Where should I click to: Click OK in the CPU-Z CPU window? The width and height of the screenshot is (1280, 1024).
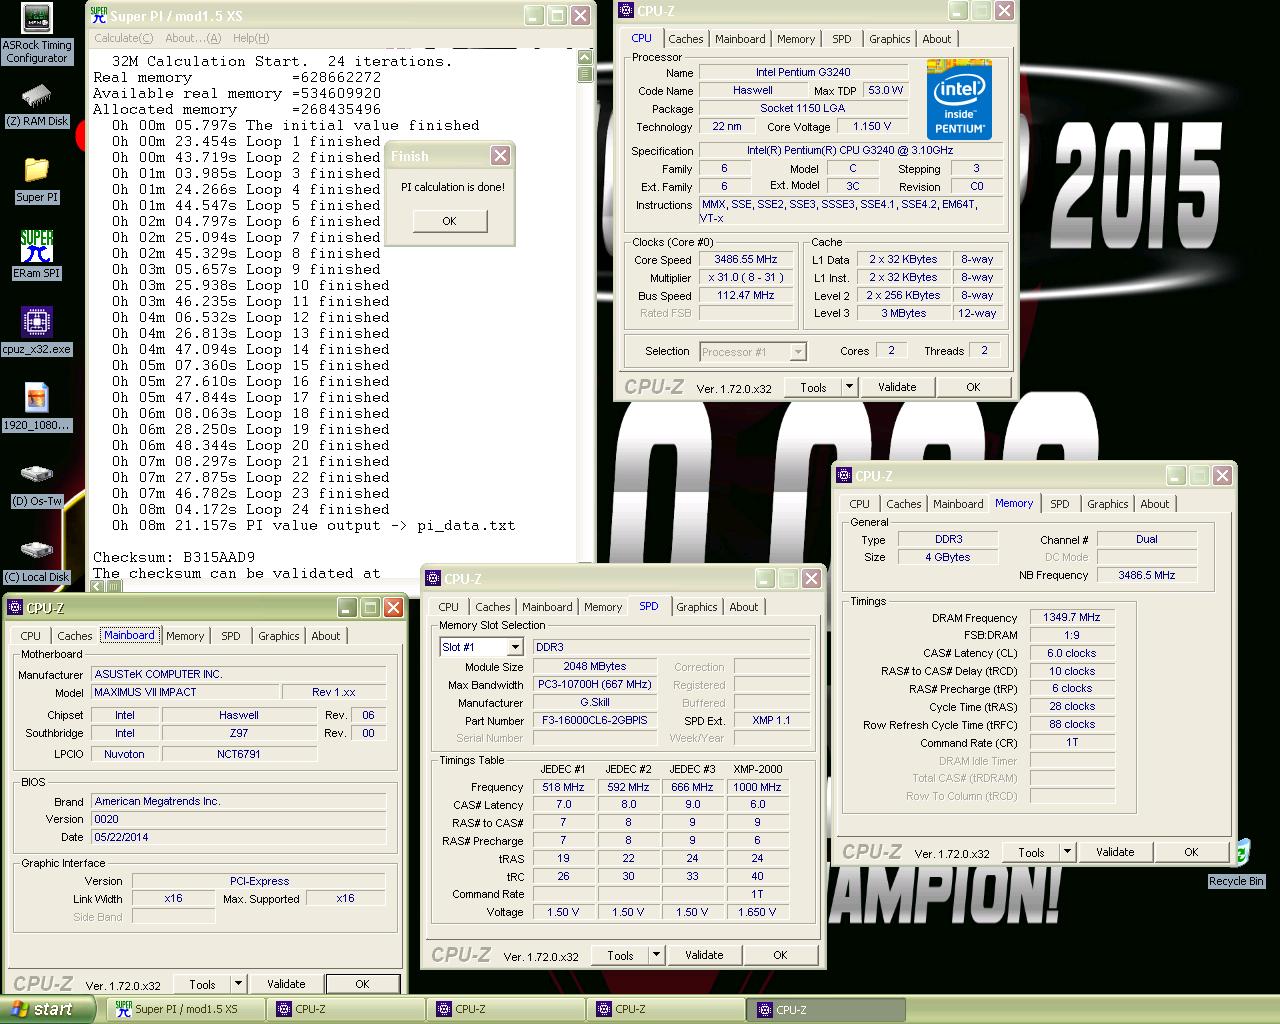(x=973, y=387)
